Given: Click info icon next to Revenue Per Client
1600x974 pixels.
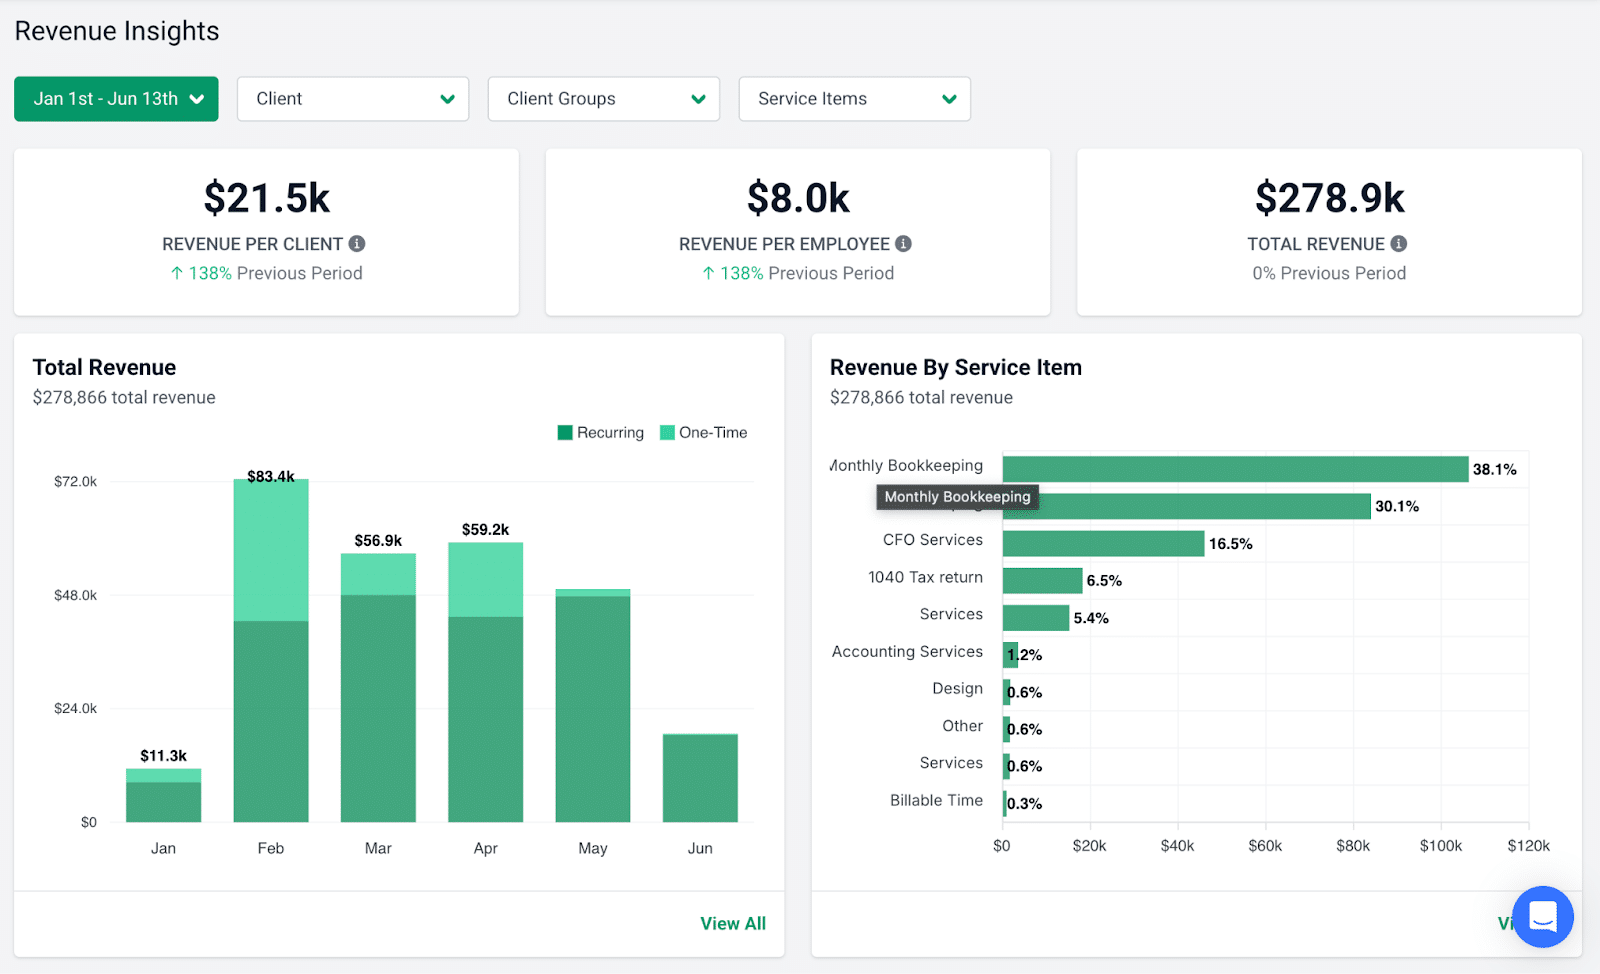Looking at the screenshot, I should pos(357,244).
